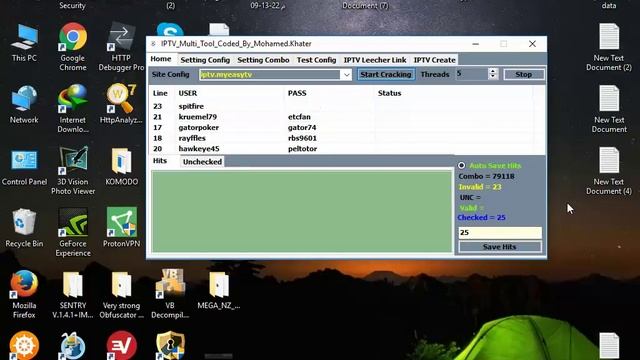The width and height of the screenshot is (640, 360).
Task: Switch to the Home tab
Action: (161, 59)
